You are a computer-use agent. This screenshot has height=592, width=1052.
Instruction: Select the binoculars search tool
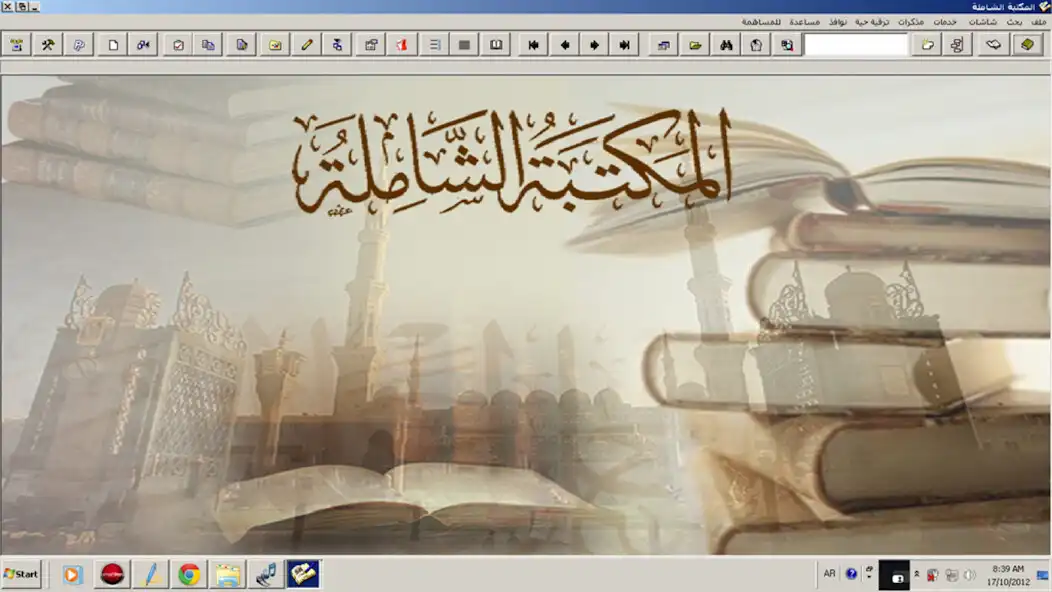tap(725, 44)
